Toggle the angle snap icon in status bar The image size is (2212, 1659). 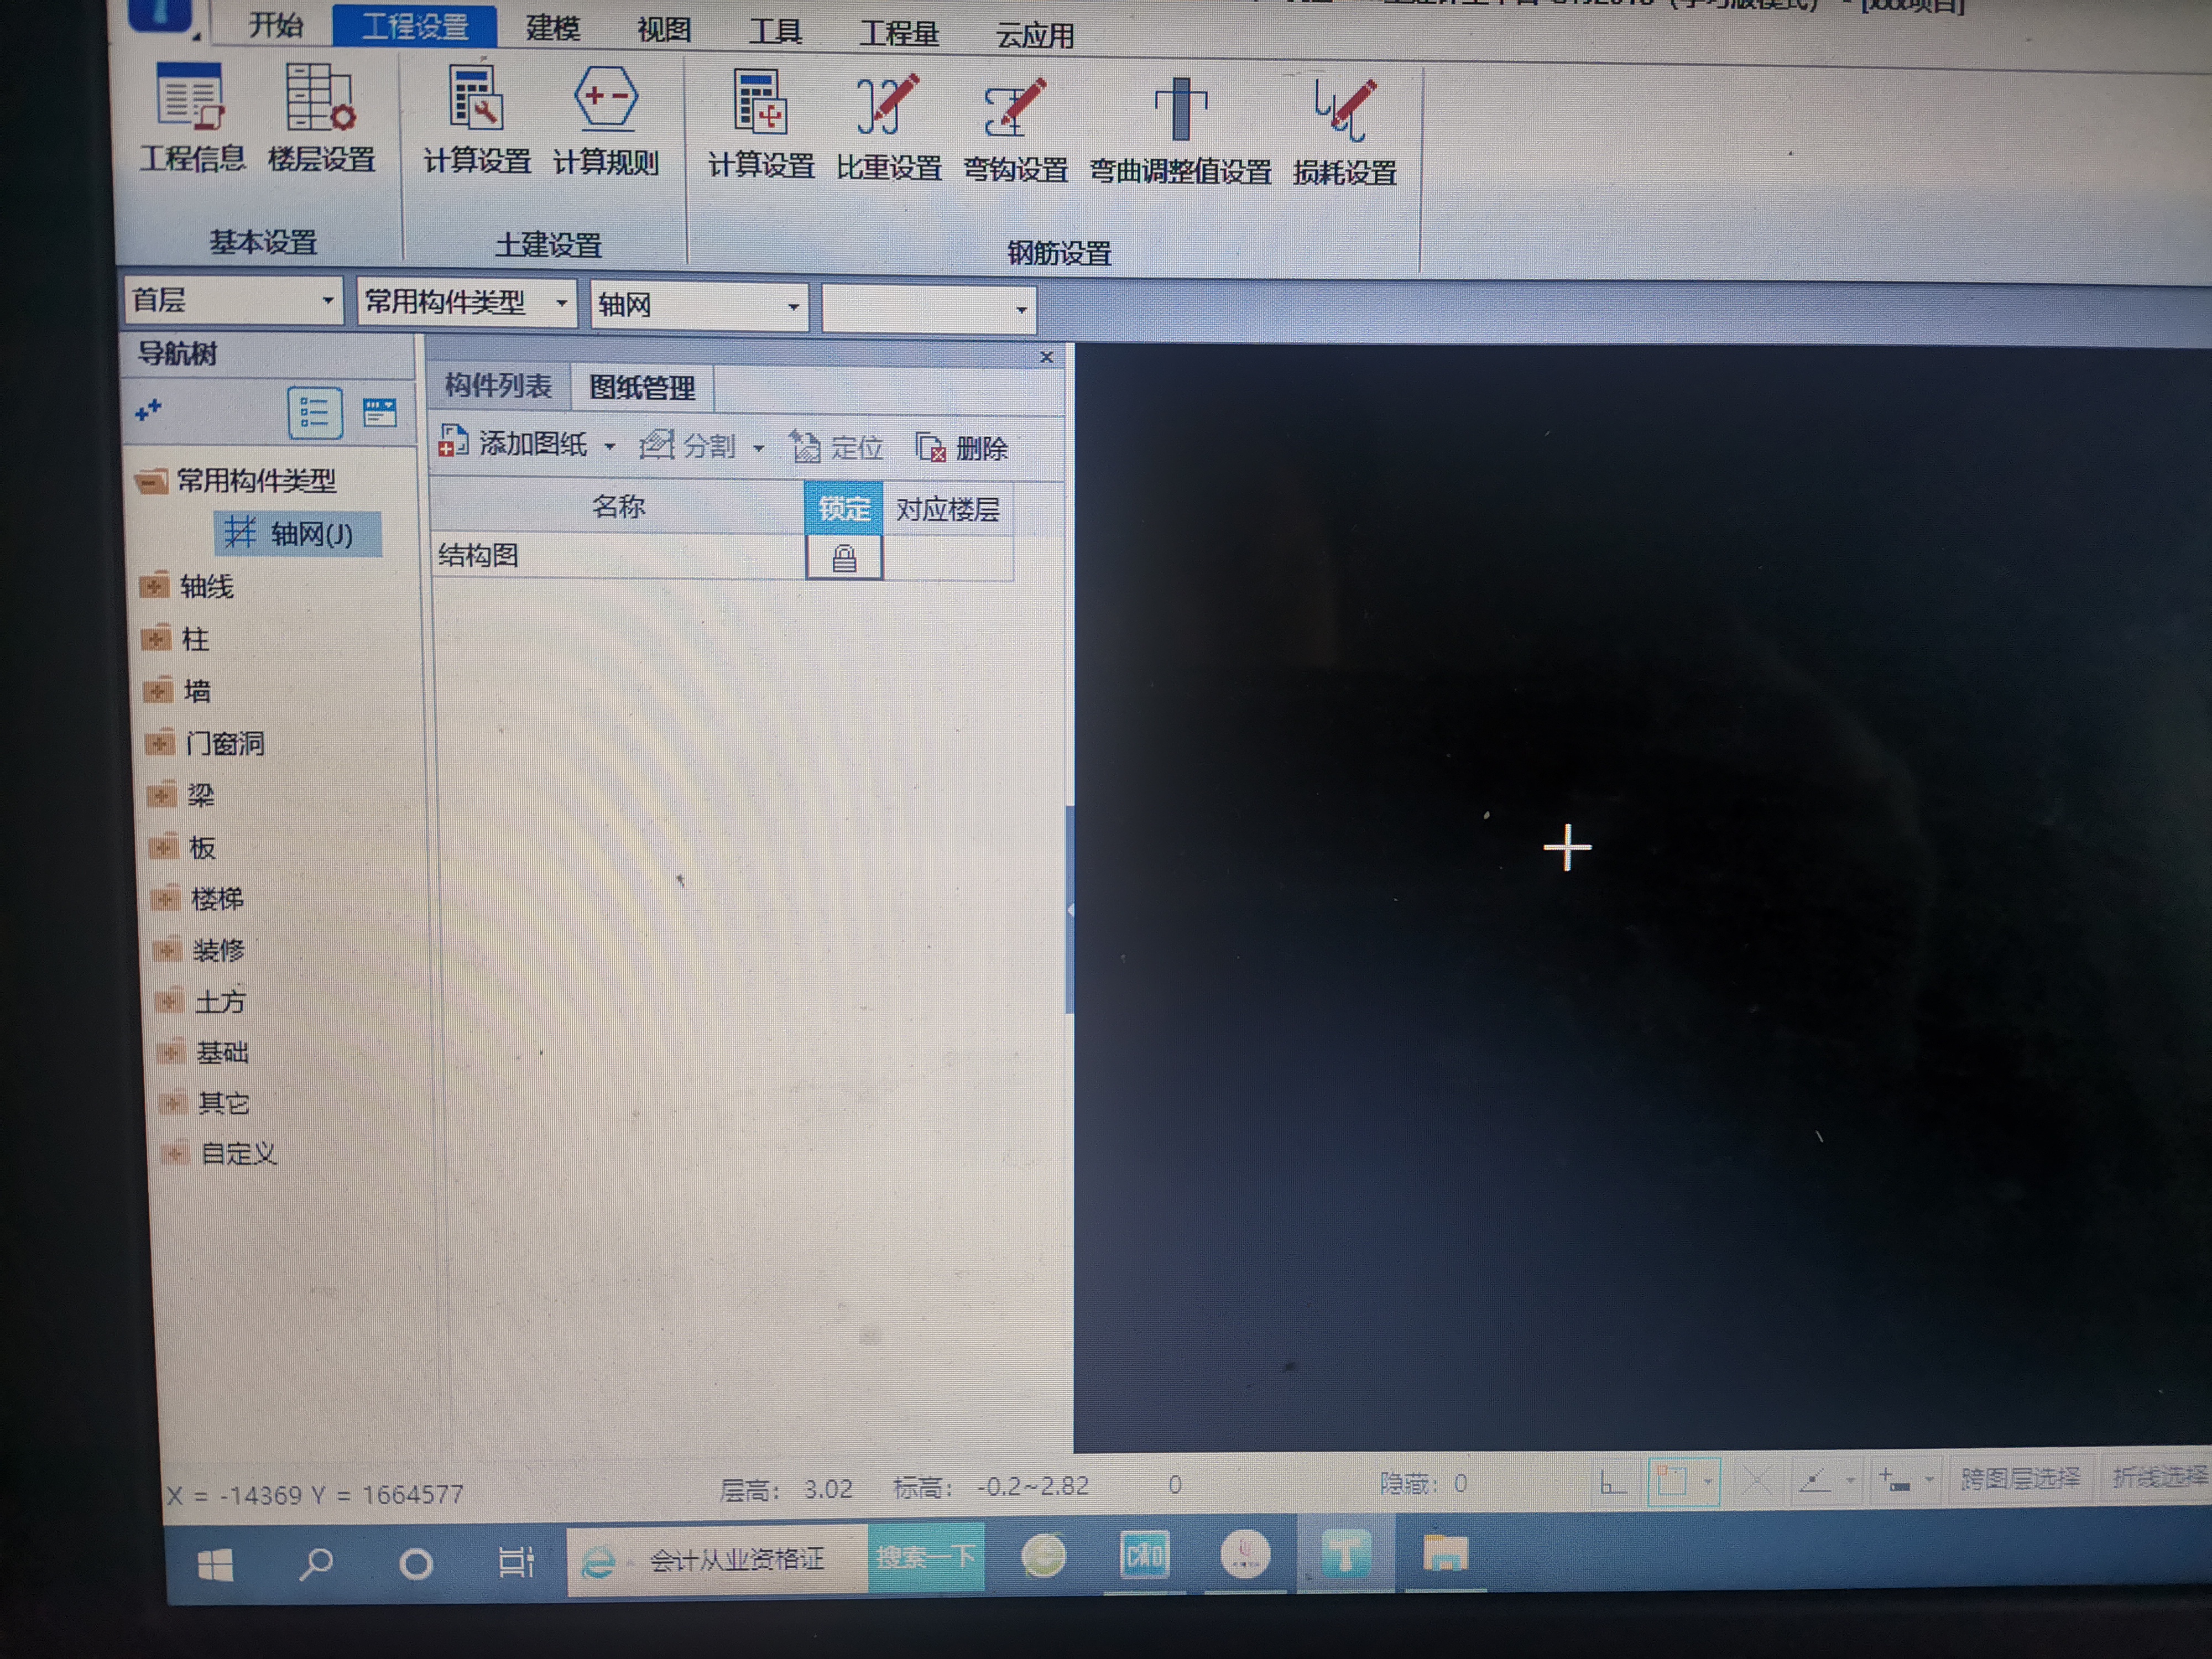(x=1815, y=1479)
